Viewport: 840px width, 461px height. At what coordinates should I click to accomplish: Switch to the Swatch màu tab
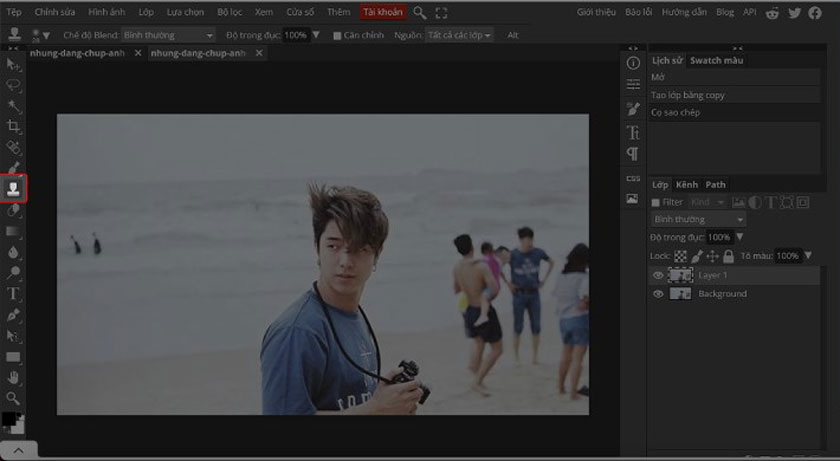pyautogui.click(x=716, y=61)
